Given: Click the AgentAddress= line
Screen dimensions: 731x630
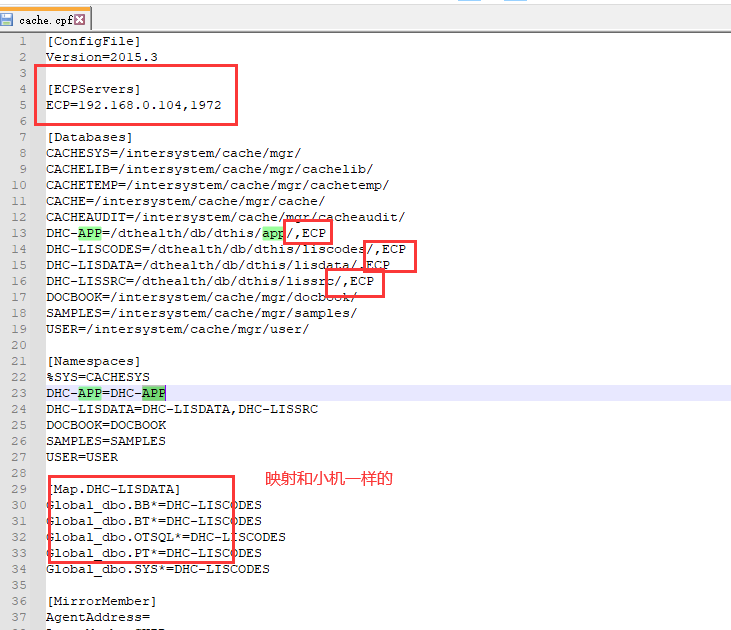Looking at the screenshot, I should (x=98, y=617).
